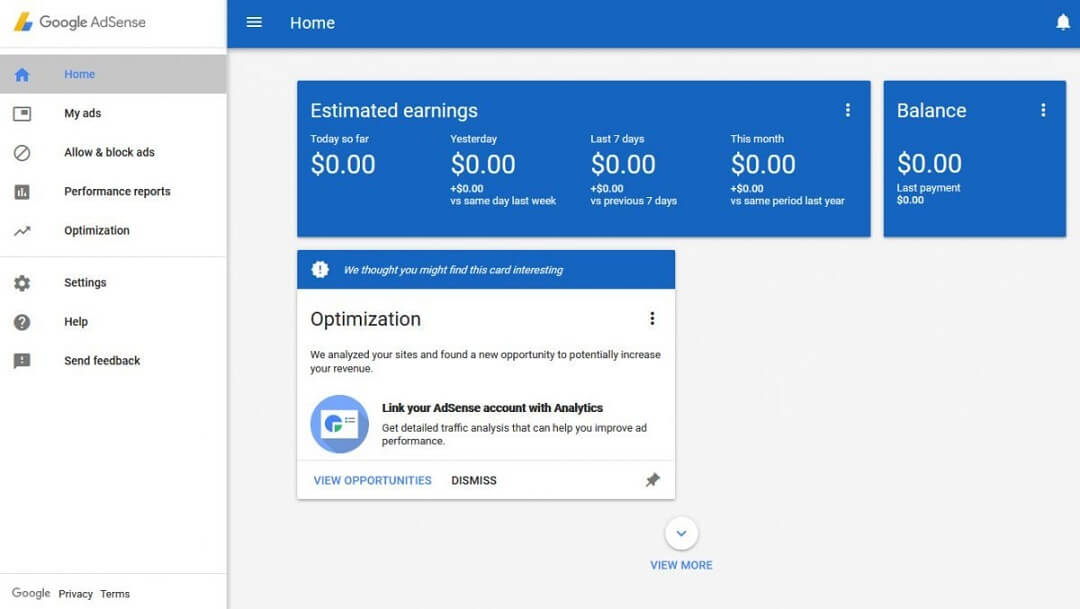This screenshot has height=609, width=1080.
Task: Open Allow & block ads section
Action: [x=113, y=152]
